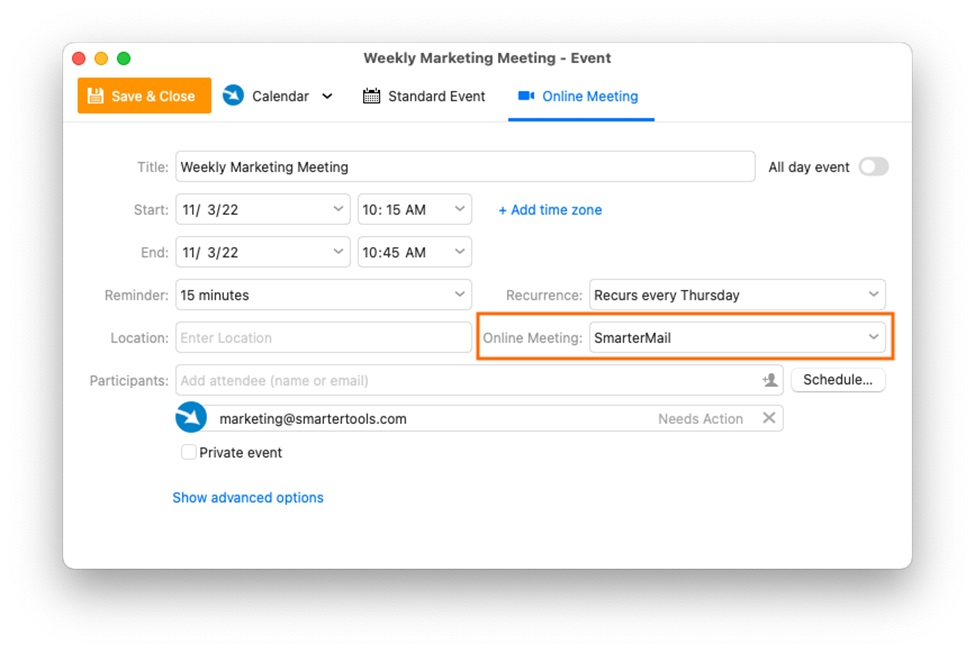Click the Schedule... button

coord(837,380)
